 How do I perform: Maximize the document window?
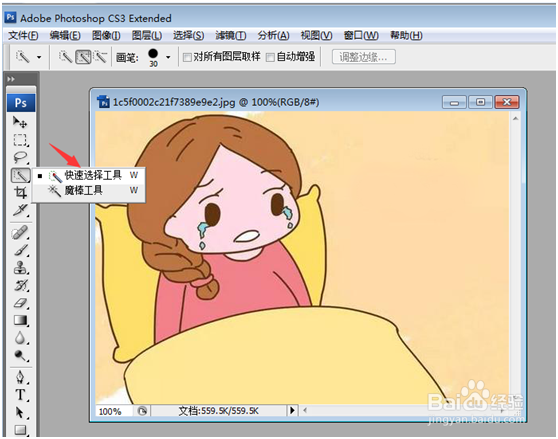pyautogui.click(x=480, y=102)
